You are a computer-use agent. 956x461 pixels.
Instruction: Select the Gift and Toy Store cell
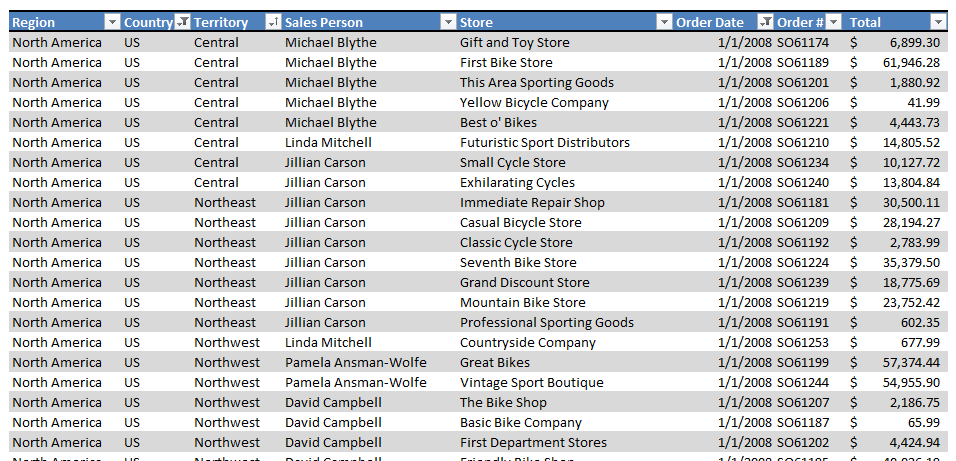tap(565, 43)
